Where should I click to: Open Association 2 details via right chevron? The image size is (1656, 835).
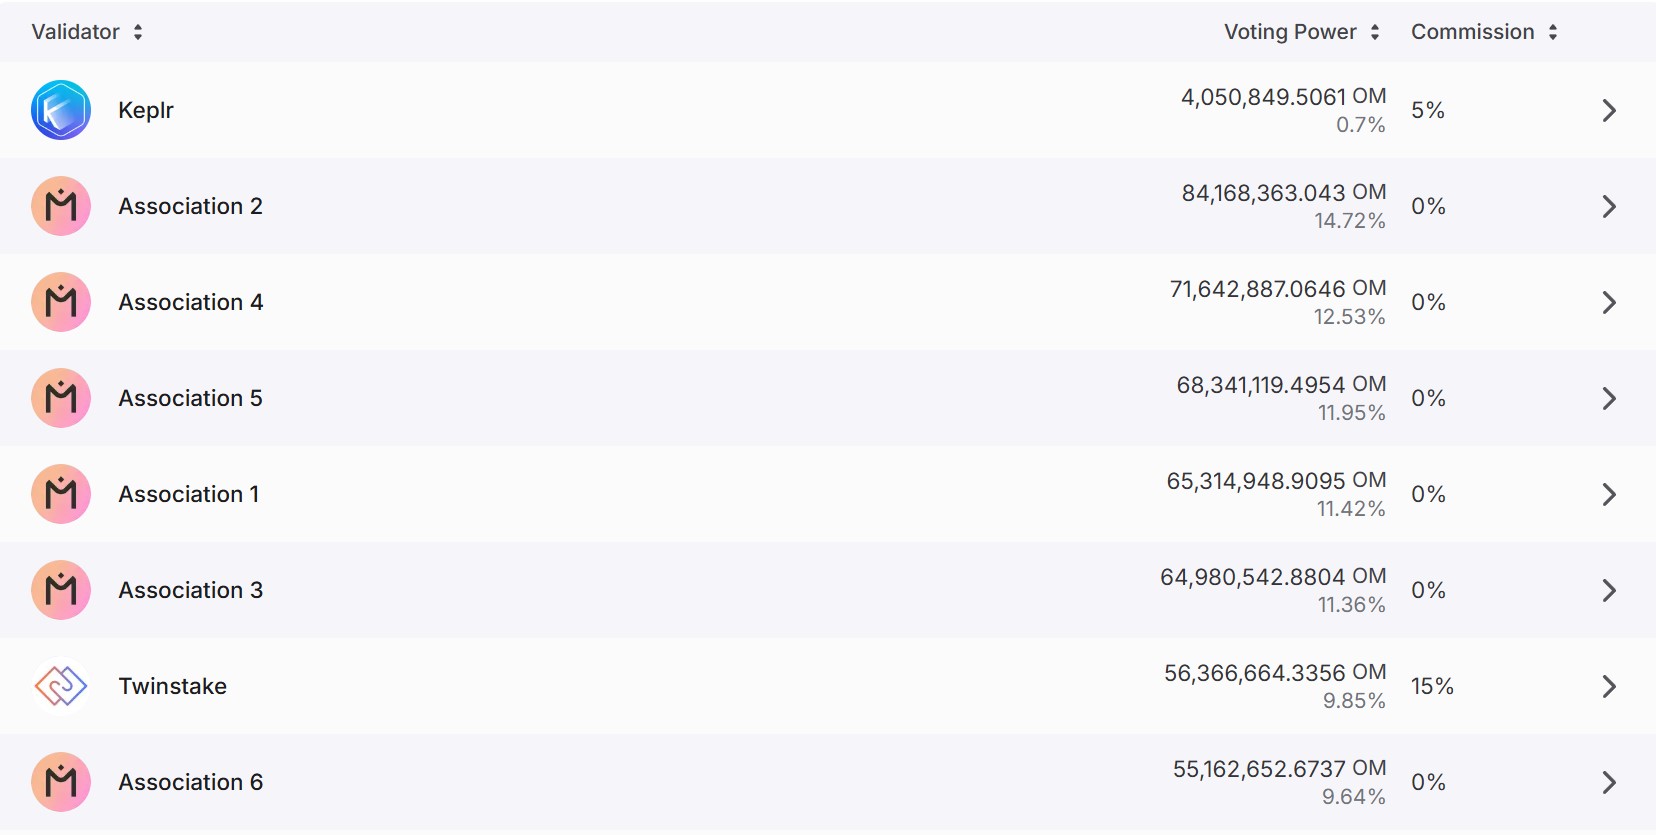click(x=1609, y=206)
